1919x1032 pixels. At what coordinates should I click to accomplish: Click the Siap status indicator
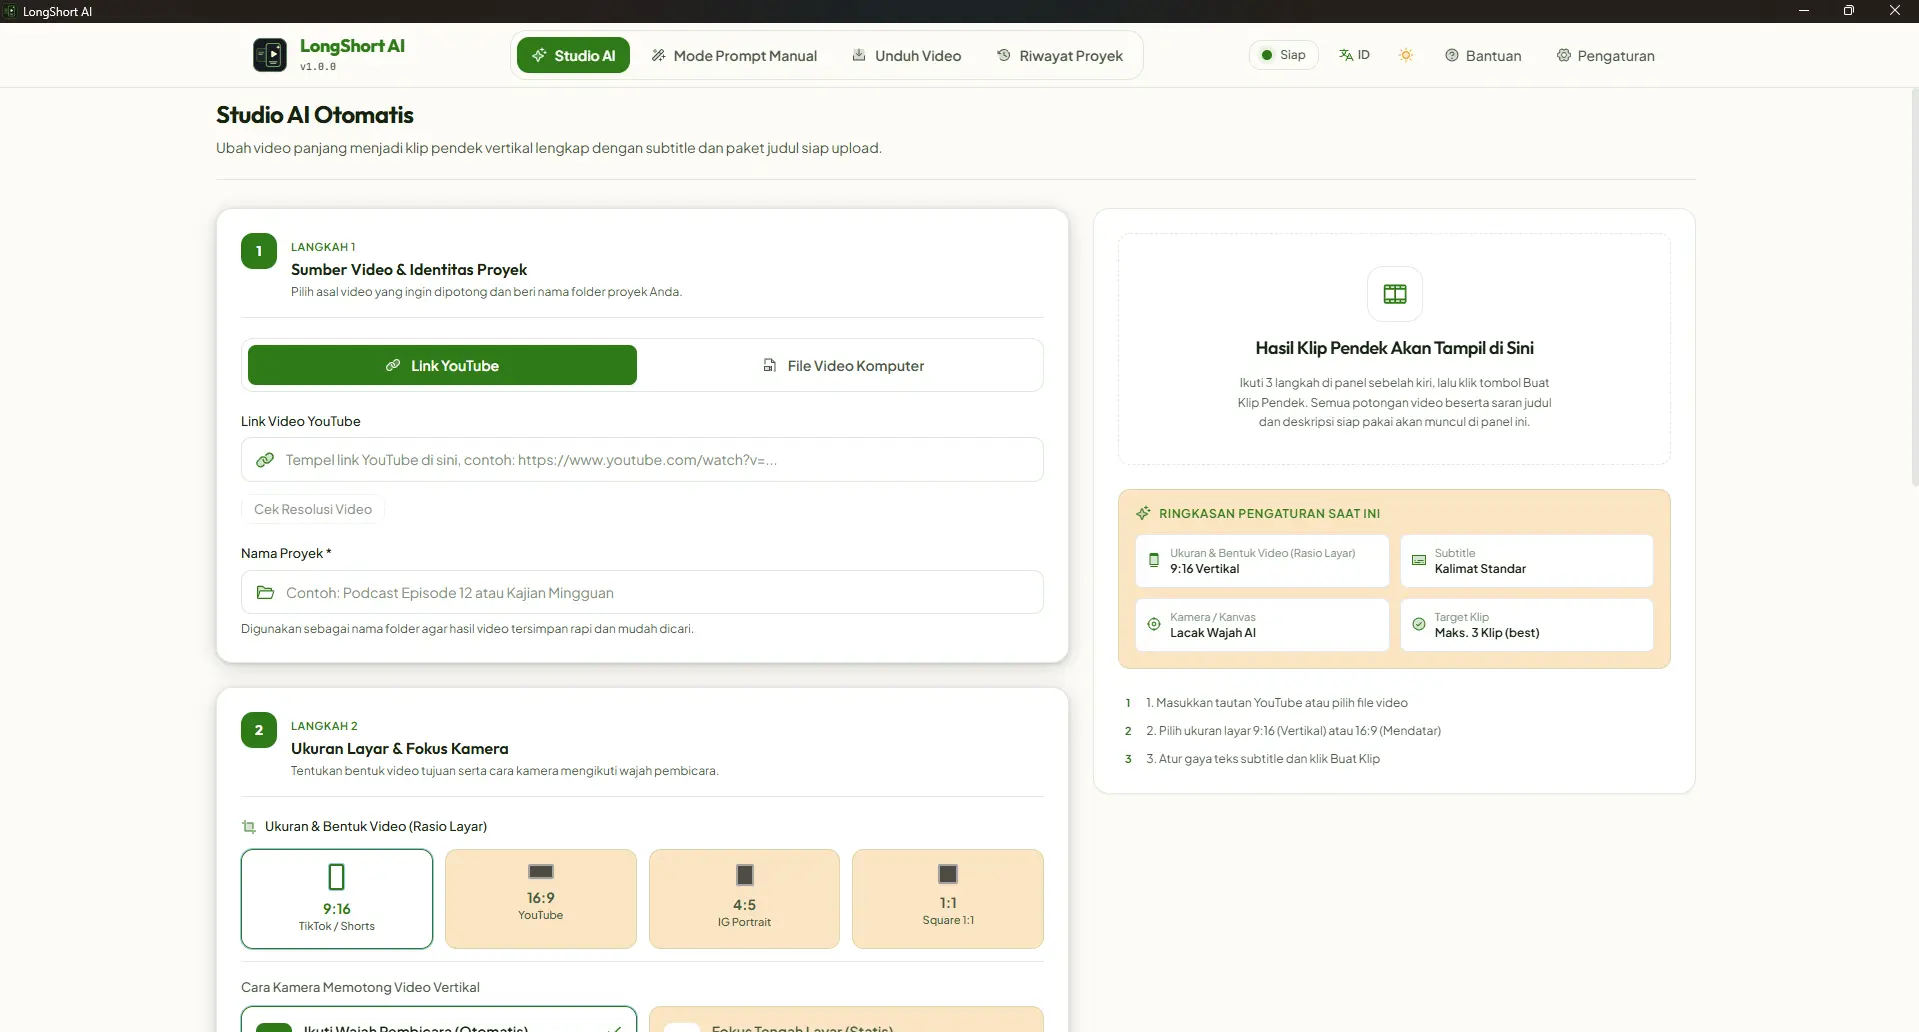pos(1283,55)
